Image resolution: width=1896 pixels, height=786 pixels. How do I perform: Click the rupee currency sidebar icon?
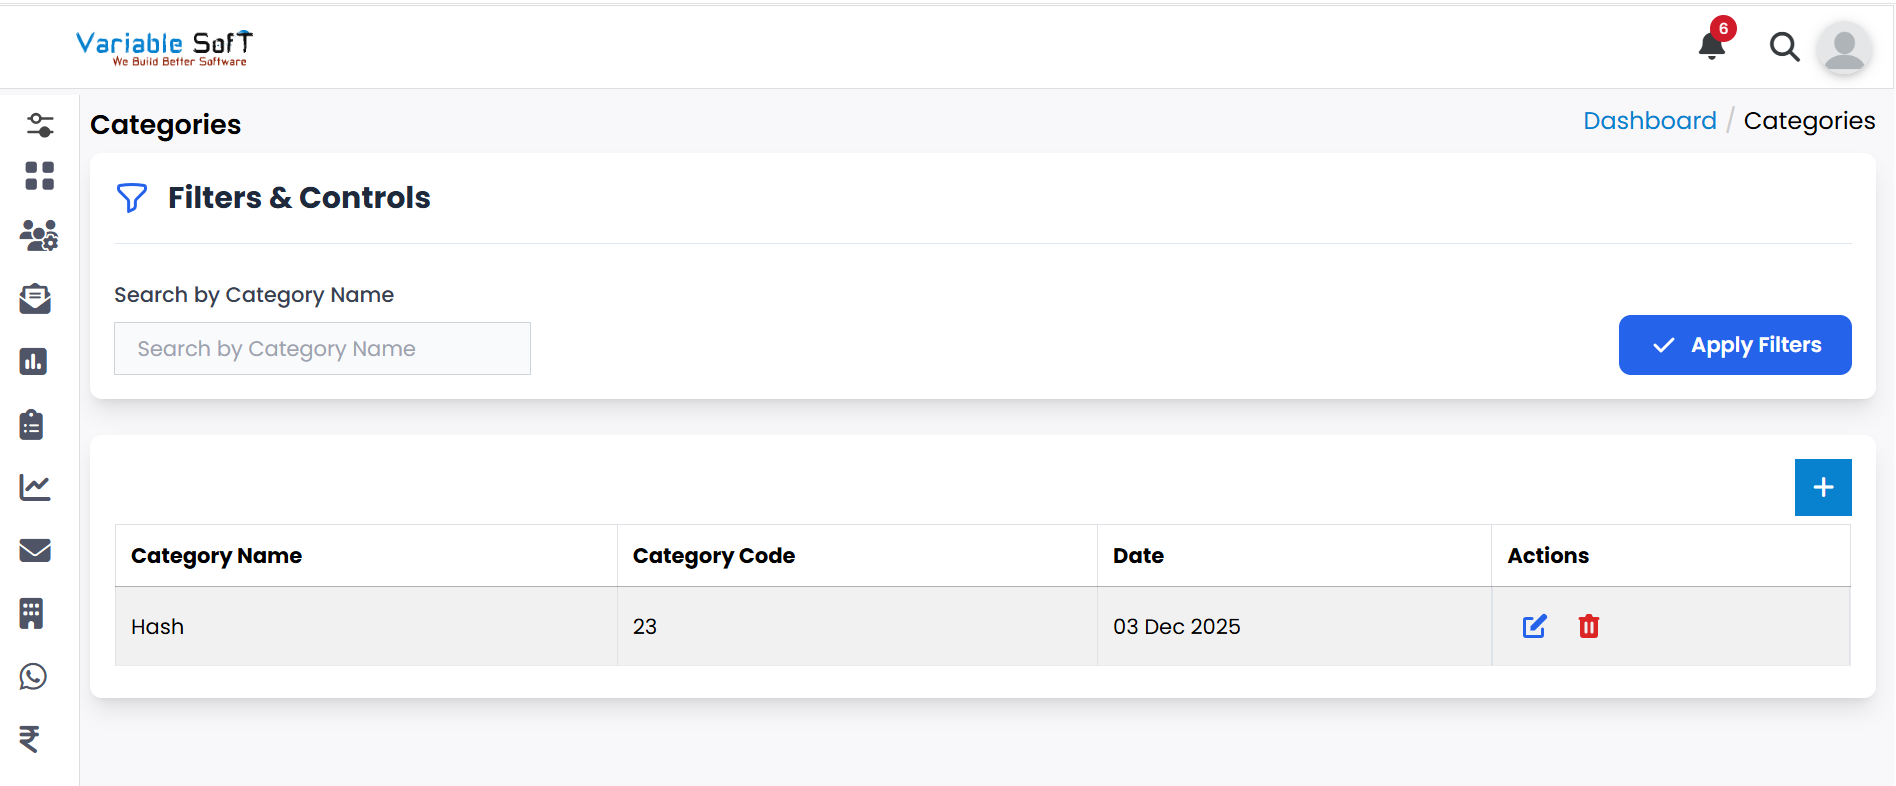pos(30,739)
